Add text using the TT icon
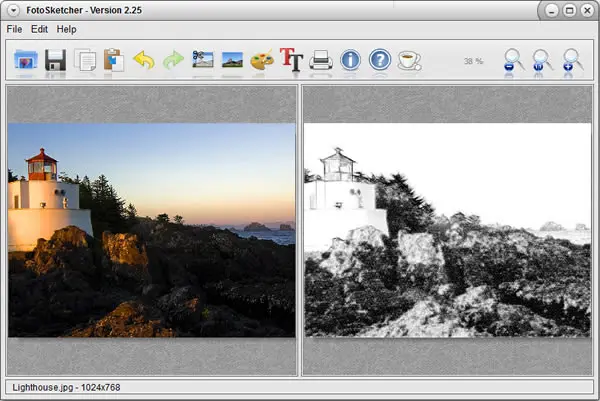The width and height of the screenshot is (600, 401). tap(292, 59)
